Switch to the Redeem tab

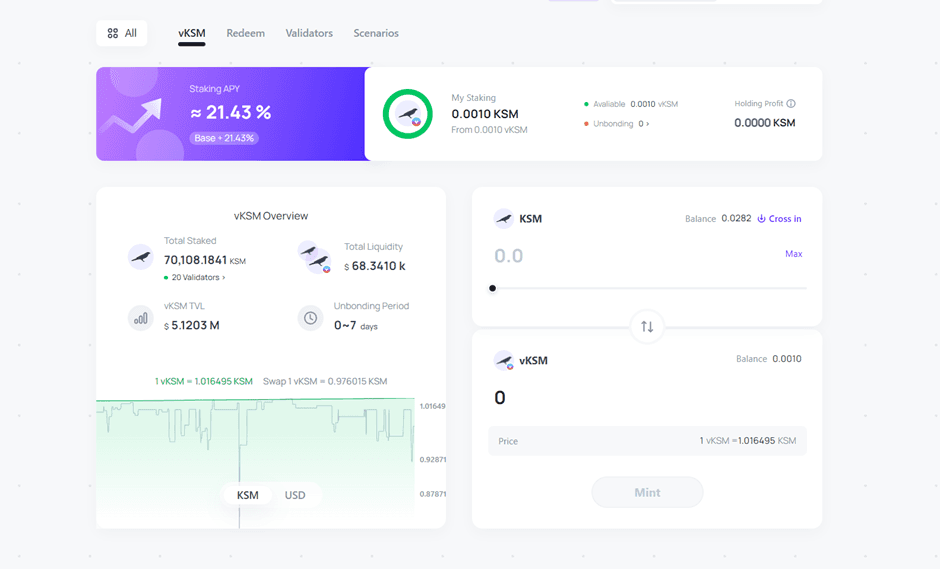point(245,33)
